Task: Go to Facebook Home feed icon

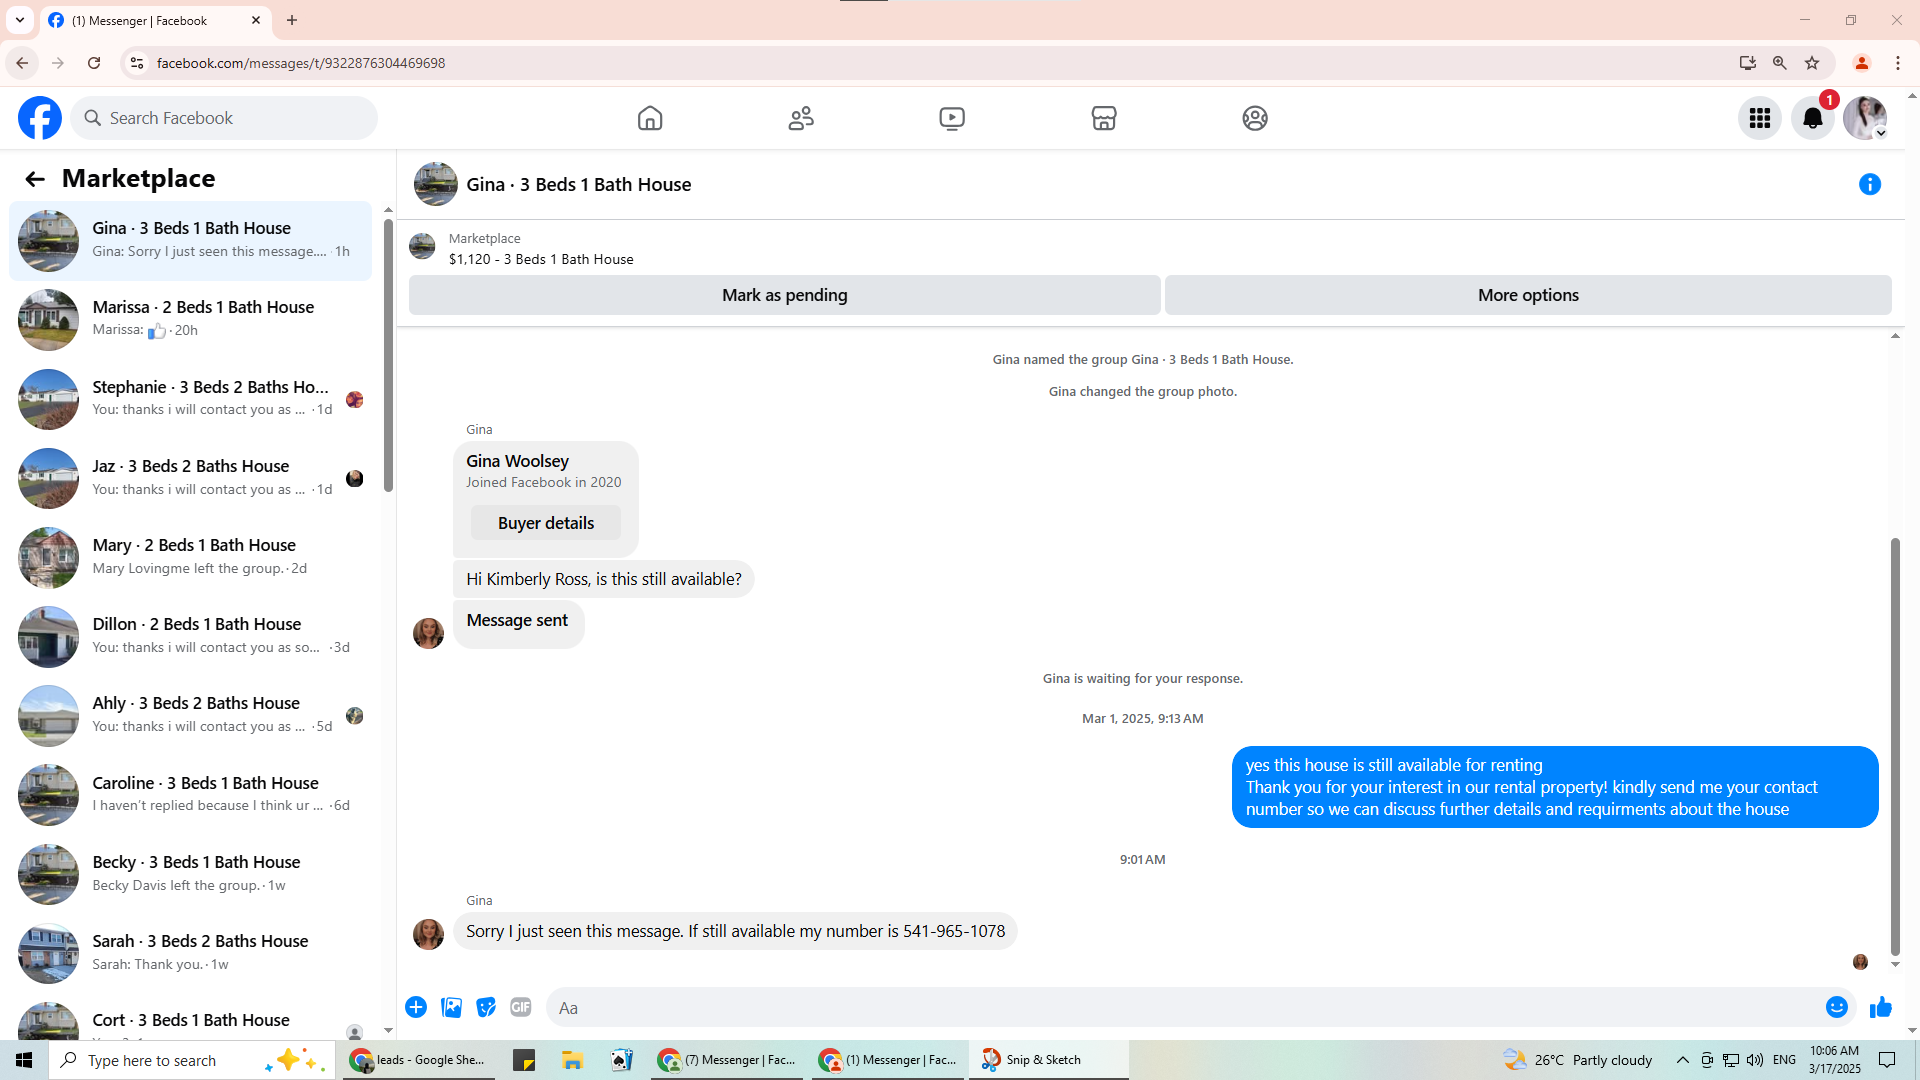Action: (650, 118)
